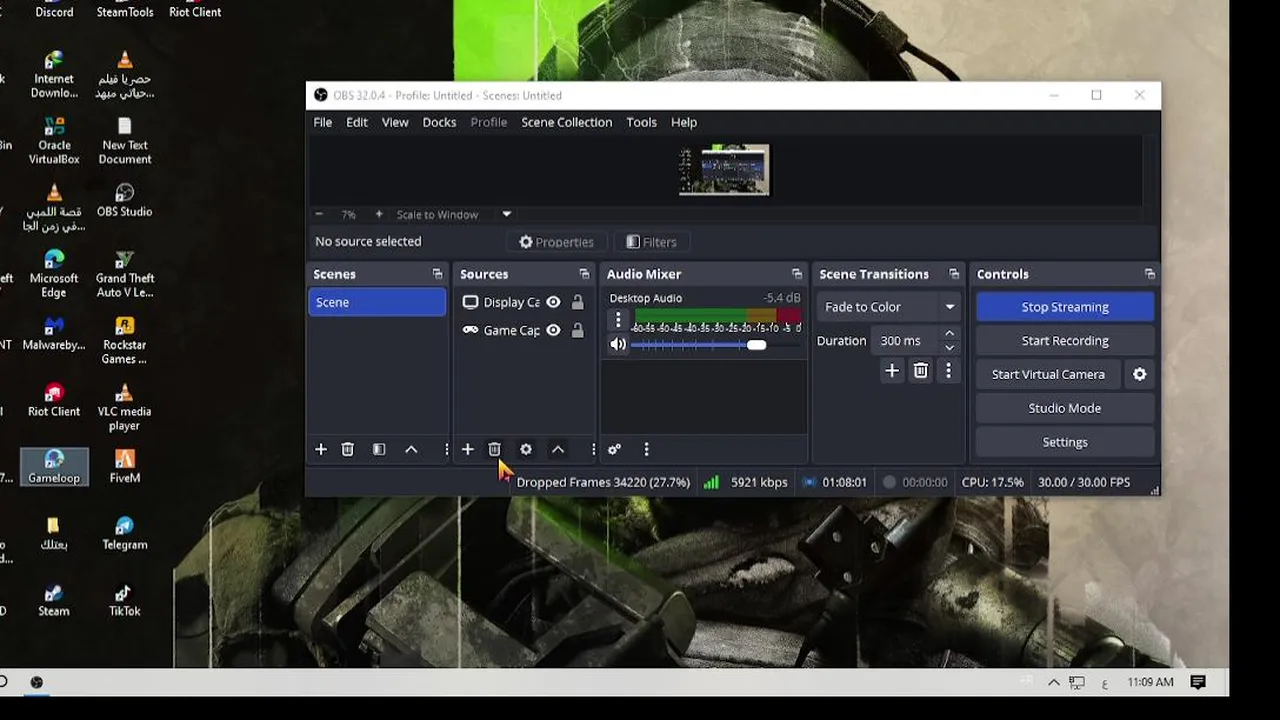Click the preview thumbnail in the OBS canvas
The image size is (1280, 720).
point(724,170)
